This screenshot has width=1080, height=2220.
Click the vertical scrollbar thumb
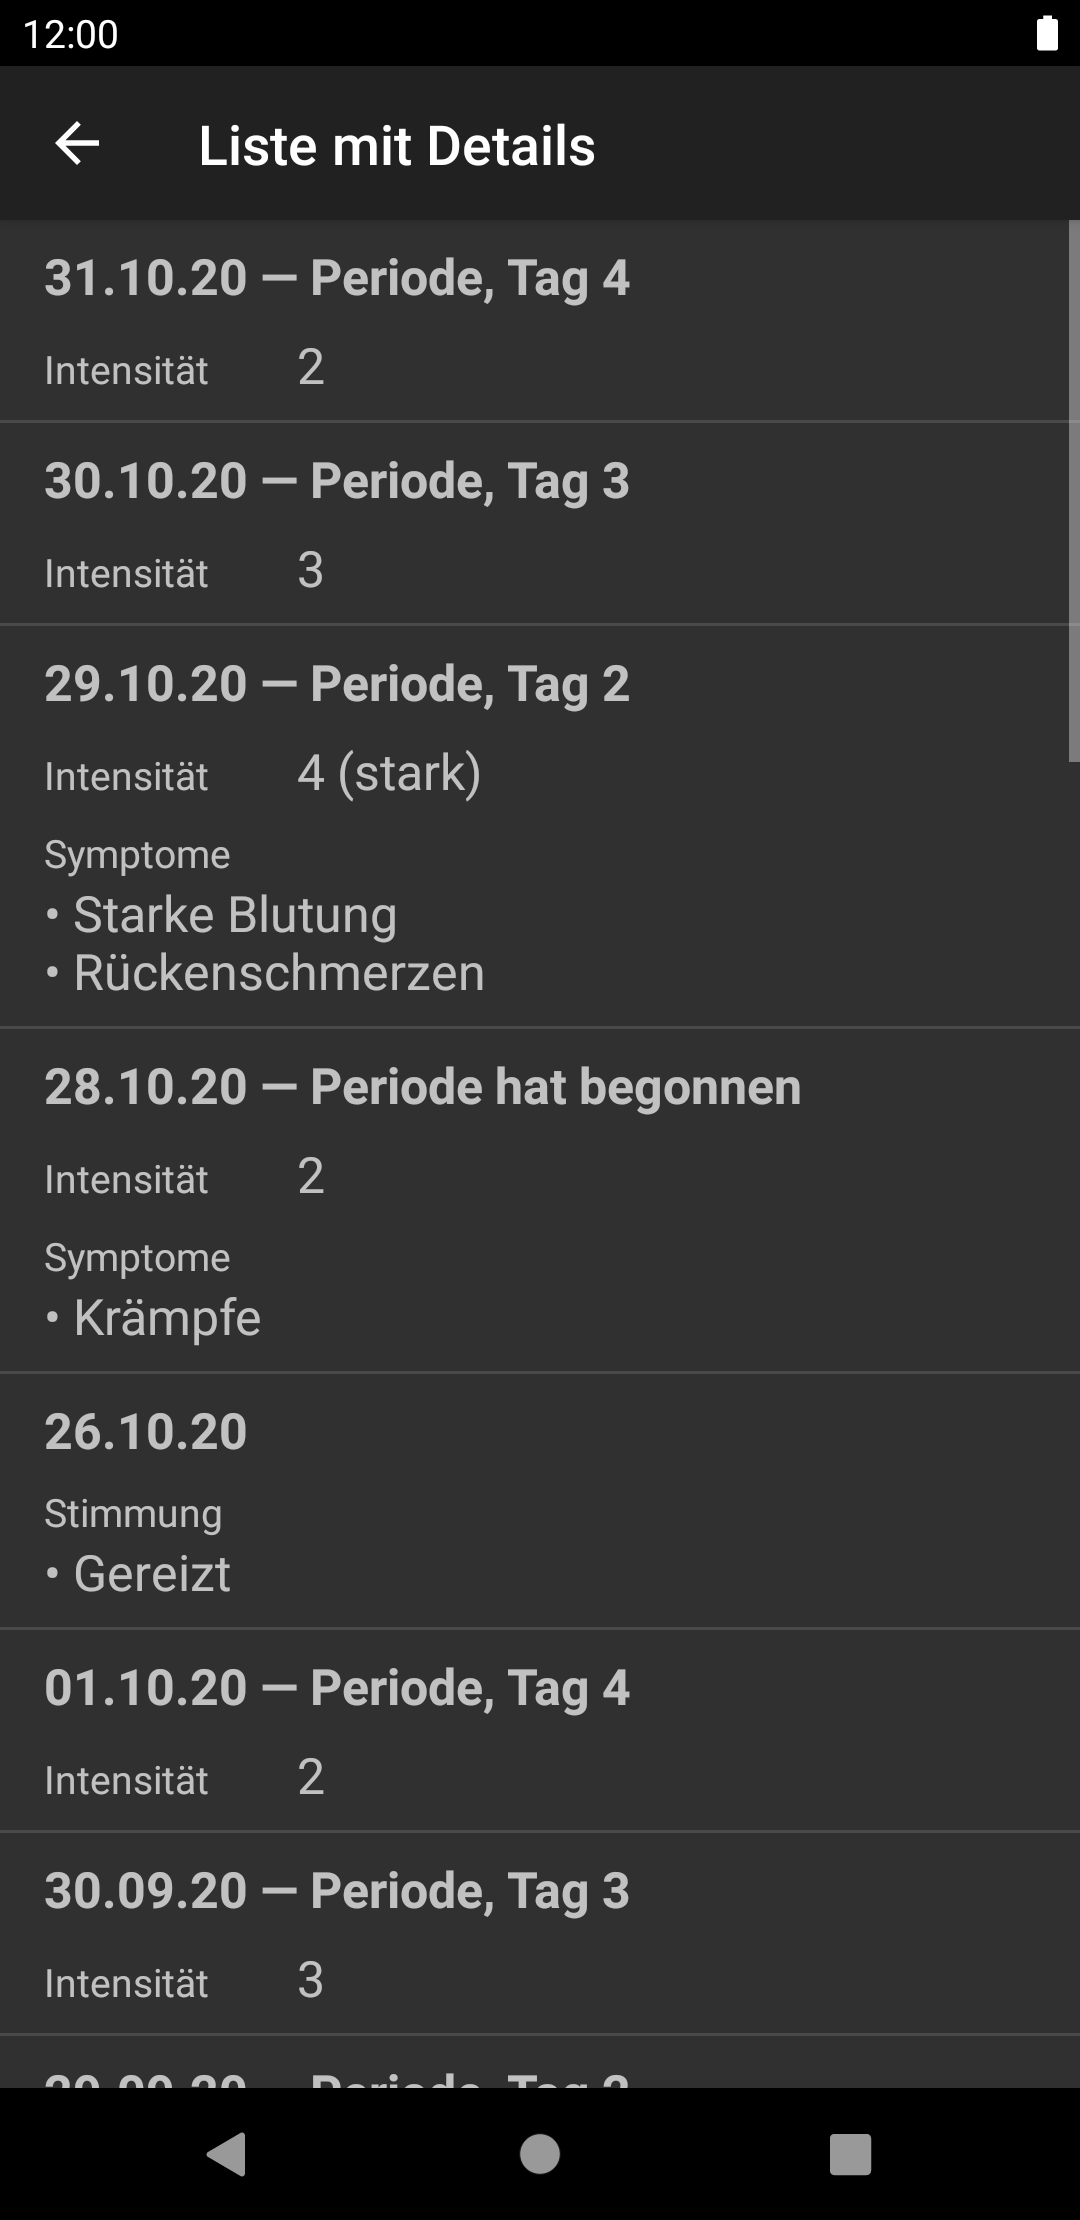(x=1074, y=490)
